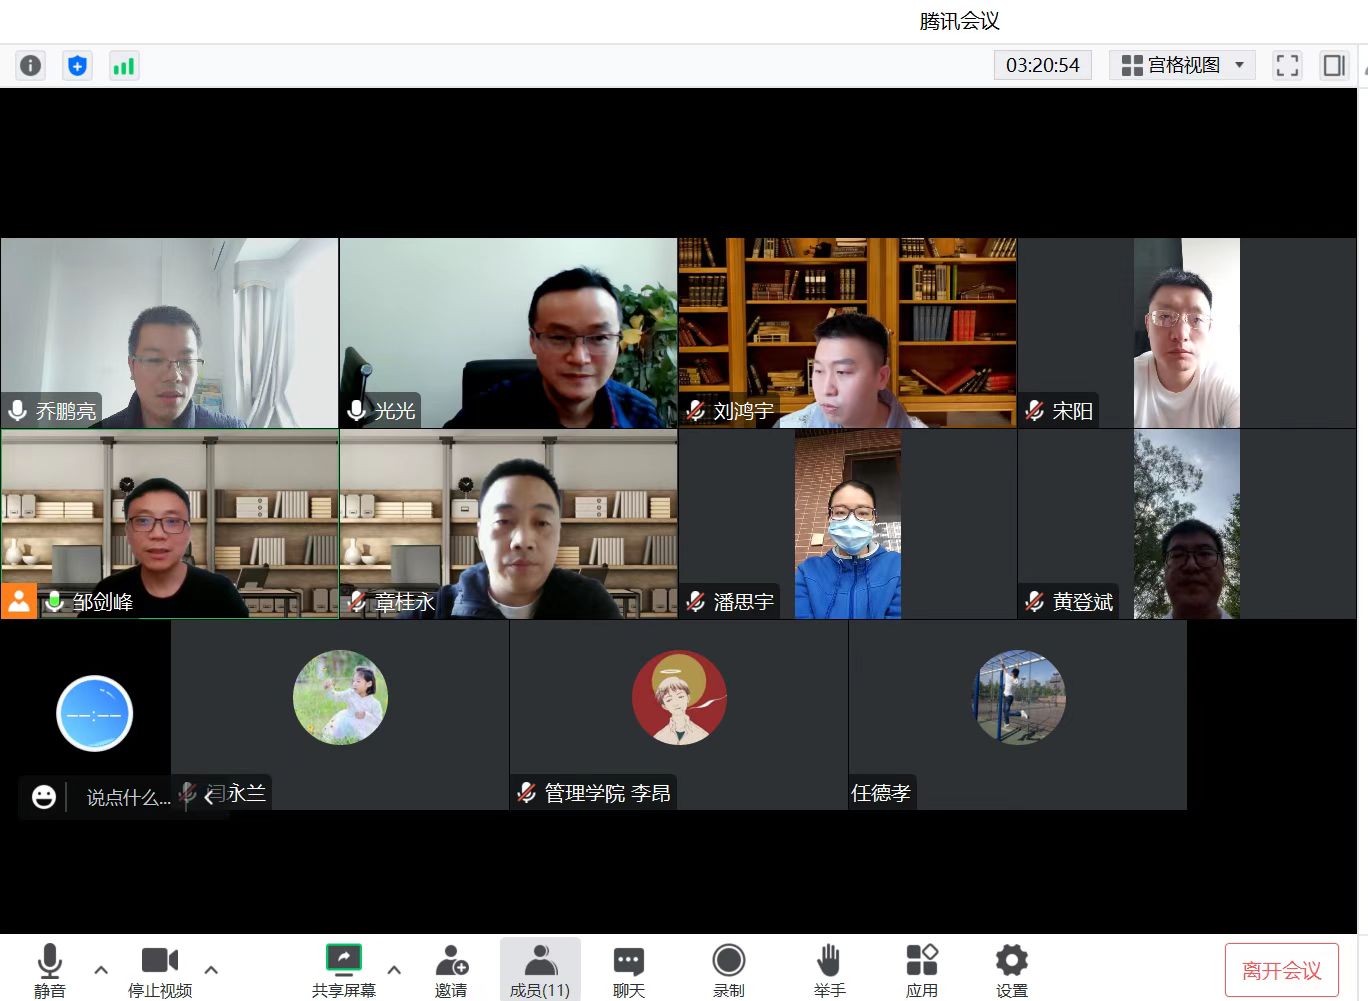Image resolution: width=1368 pixels, height=1001 pixels.
Task: Open the chat panel 聊天
Action: (x=629, y=969)
